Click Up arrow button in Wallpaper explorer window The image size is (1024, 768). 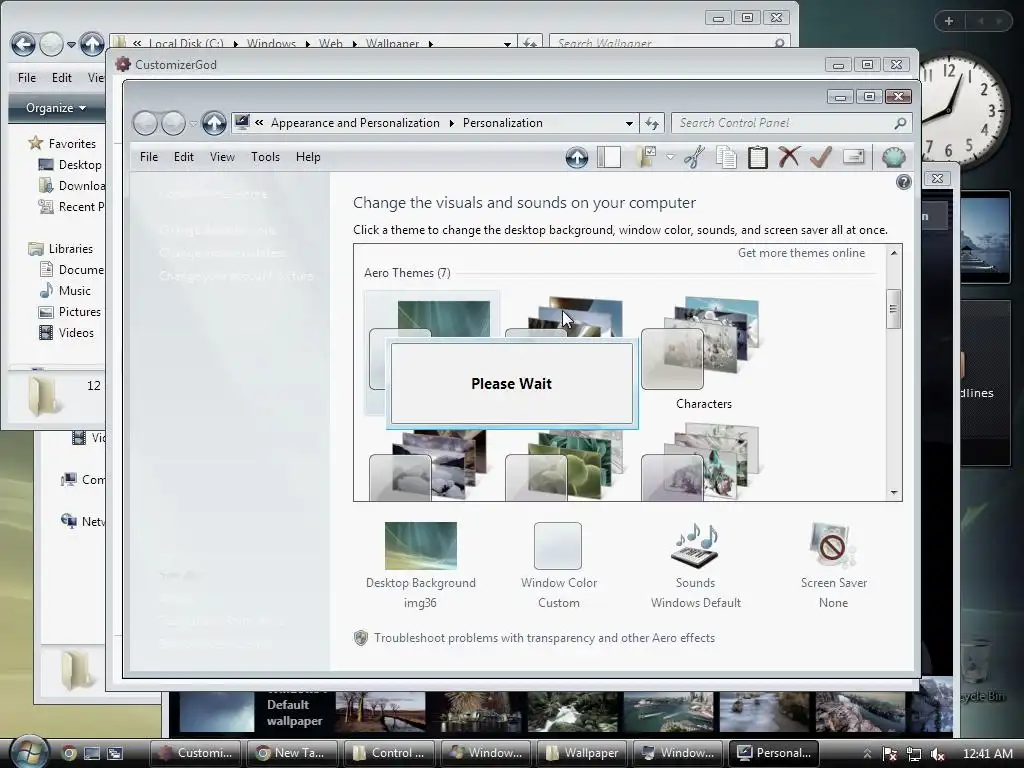(92, 44)
